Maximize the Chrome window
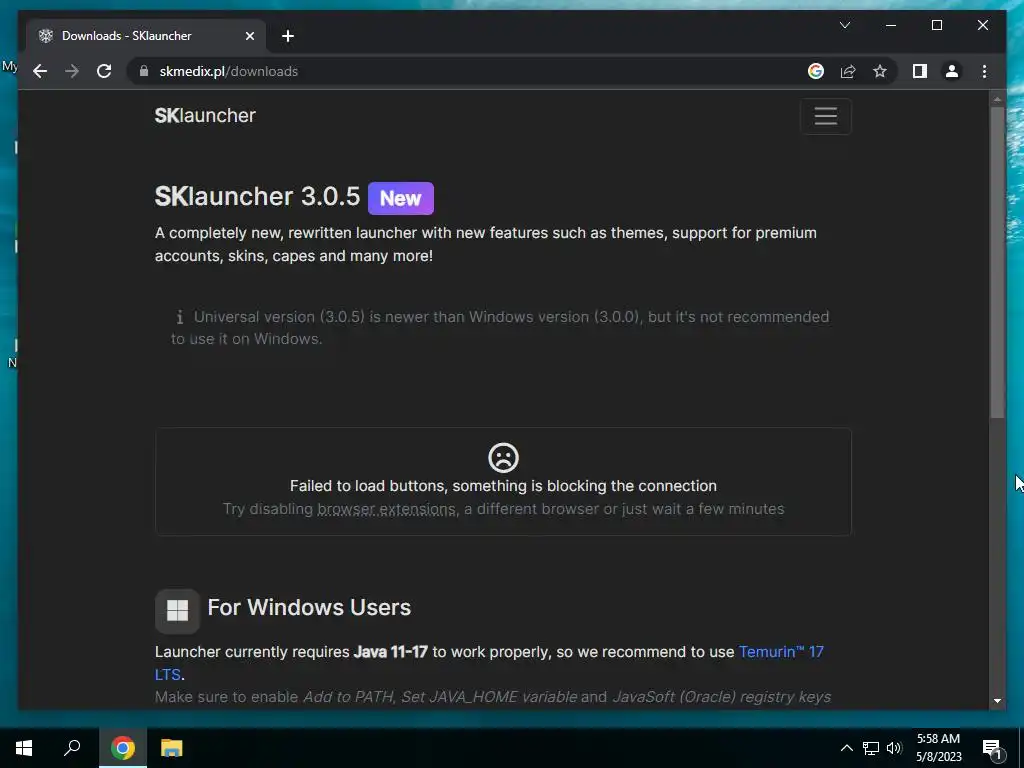This screenshot has height=768, width=1024. tap(936, 25)
